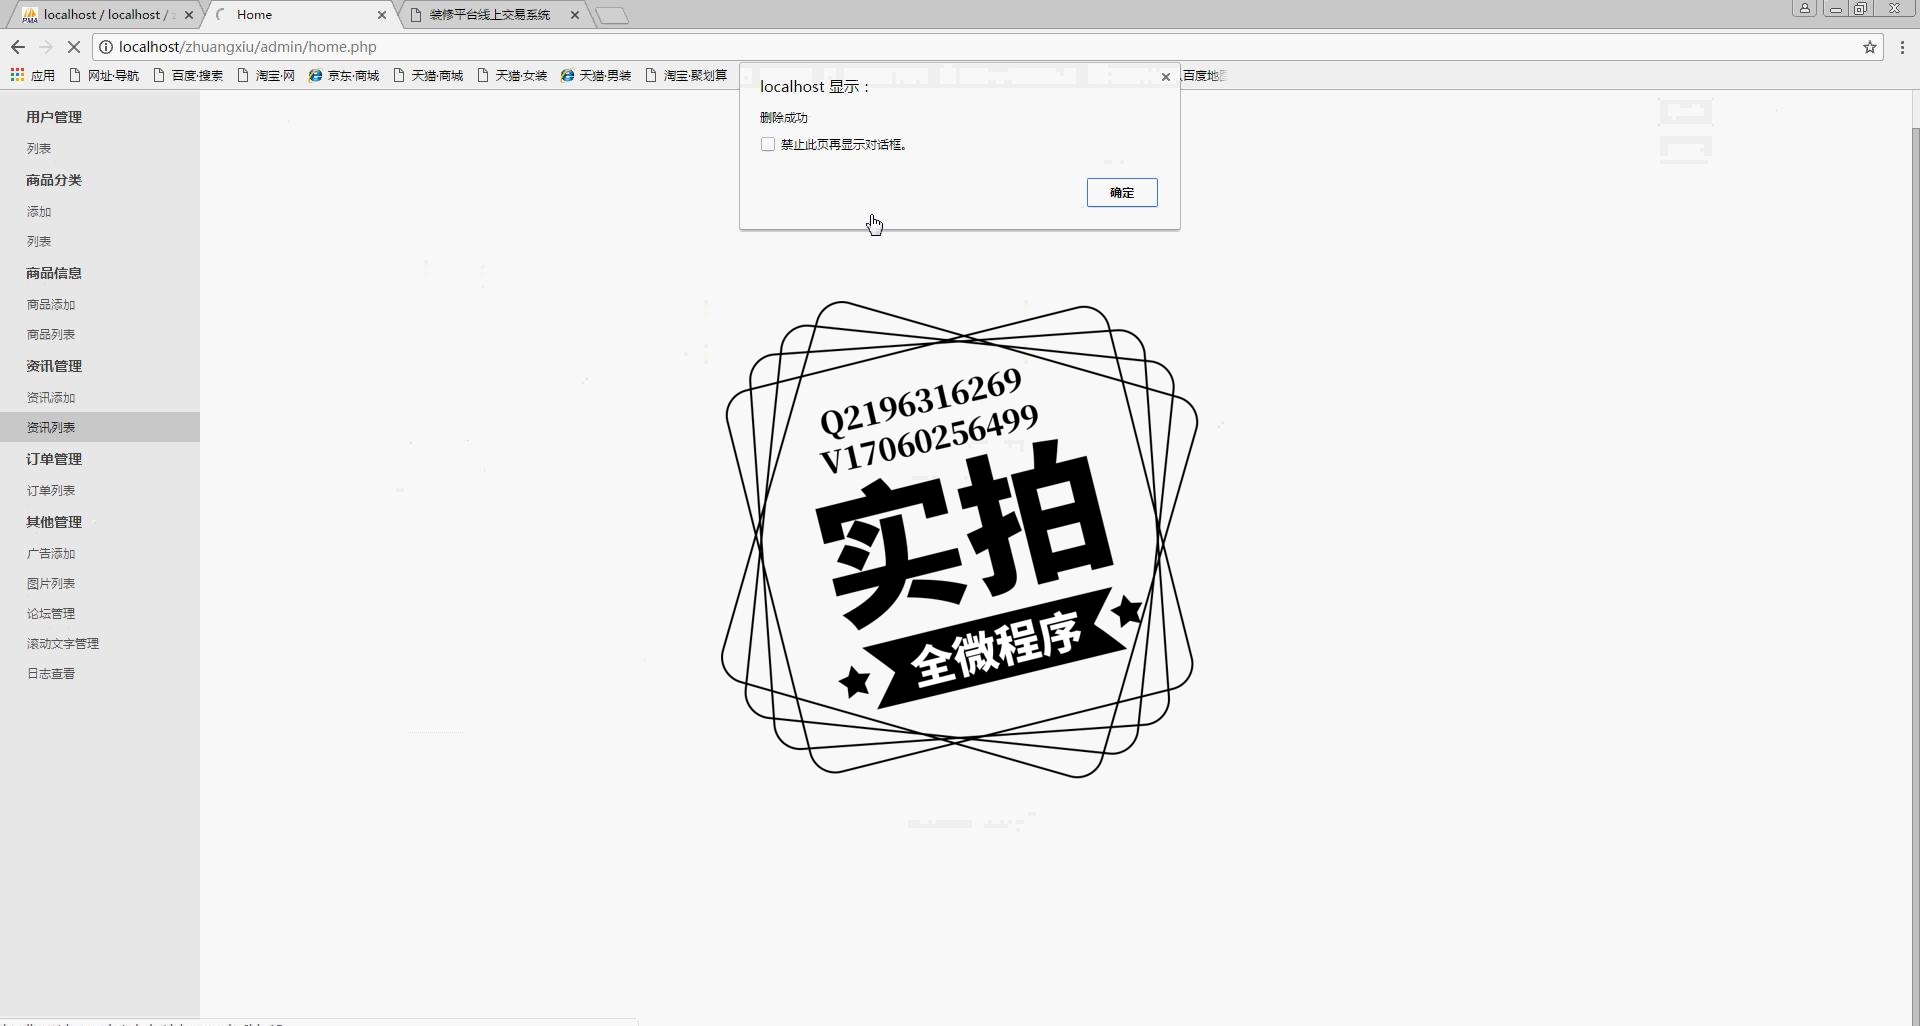Open 添加 under 商品分类
1920x1026 pixels.
point(39,211)
